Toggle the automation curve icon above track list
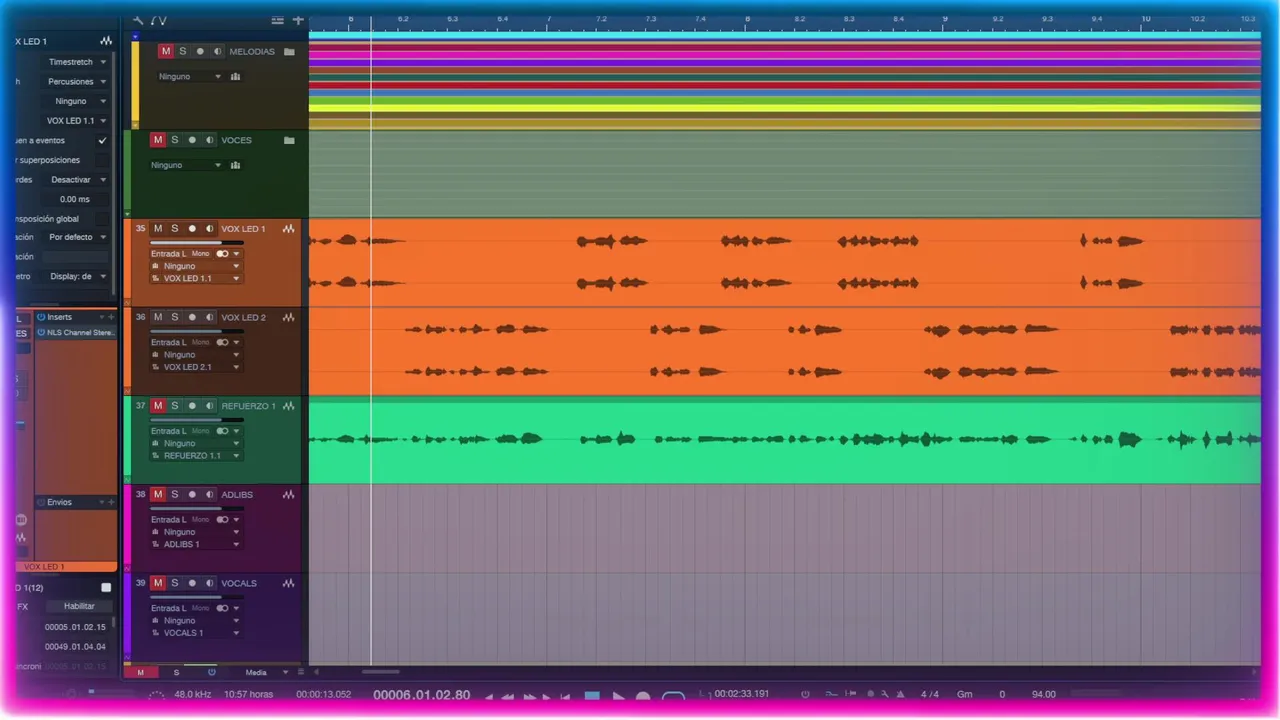Image resolution: width=1280 pixels, height=720 pixels. (159, 19)
